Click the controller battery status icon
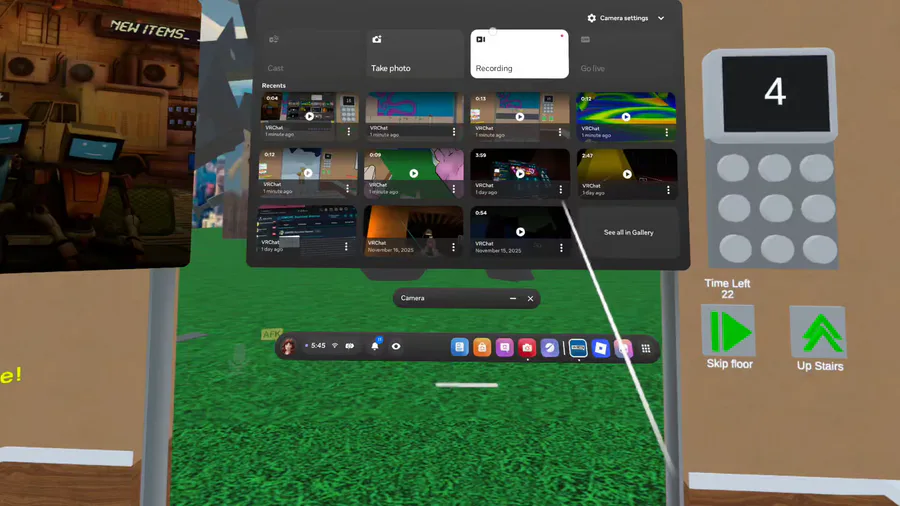 point(350,346)
